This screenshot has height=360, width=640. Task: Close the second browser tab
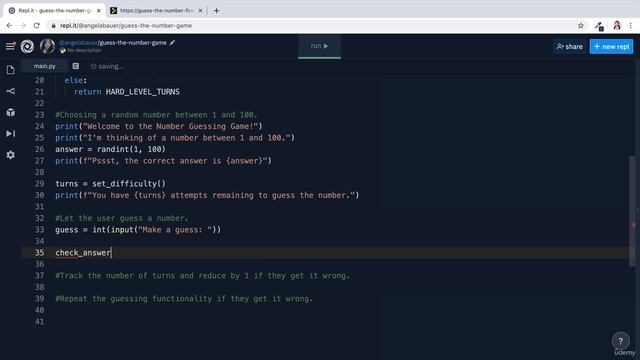[x=200, y=11]
